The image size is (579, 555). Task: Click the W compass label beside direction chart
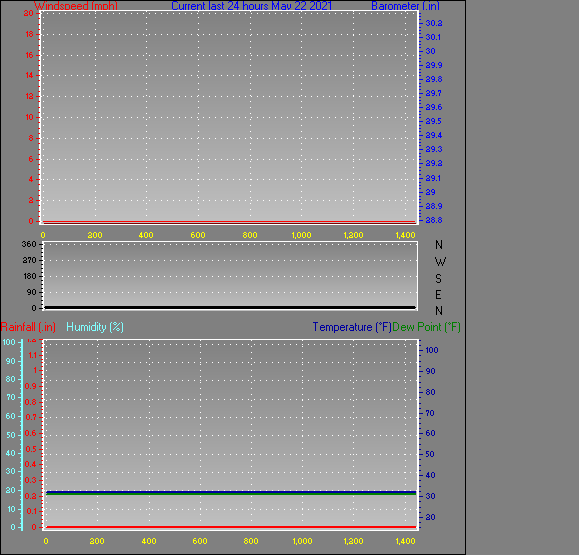coord(440,262)
